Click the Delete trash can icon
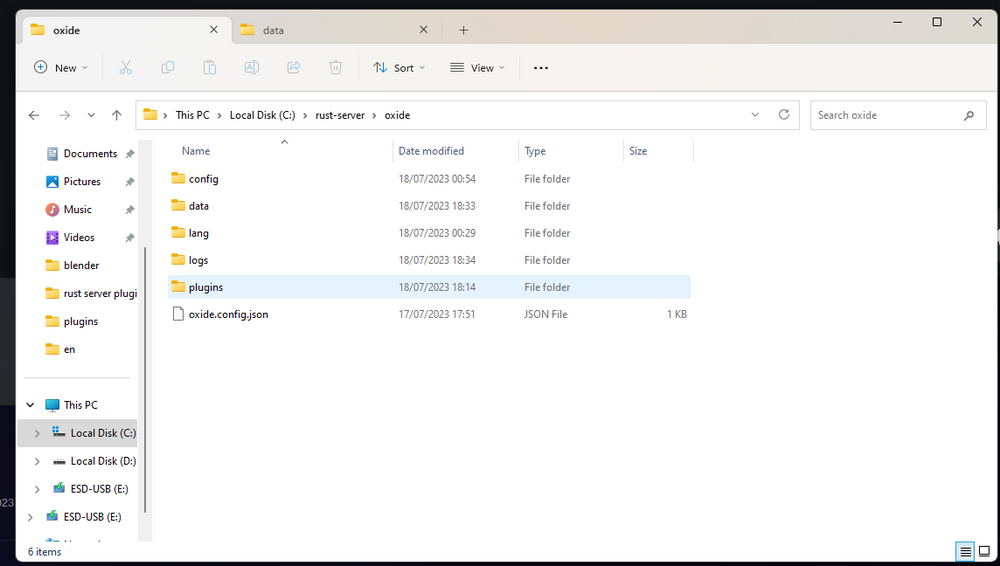This screenshot has height=566, width=1000. (336, 67)
